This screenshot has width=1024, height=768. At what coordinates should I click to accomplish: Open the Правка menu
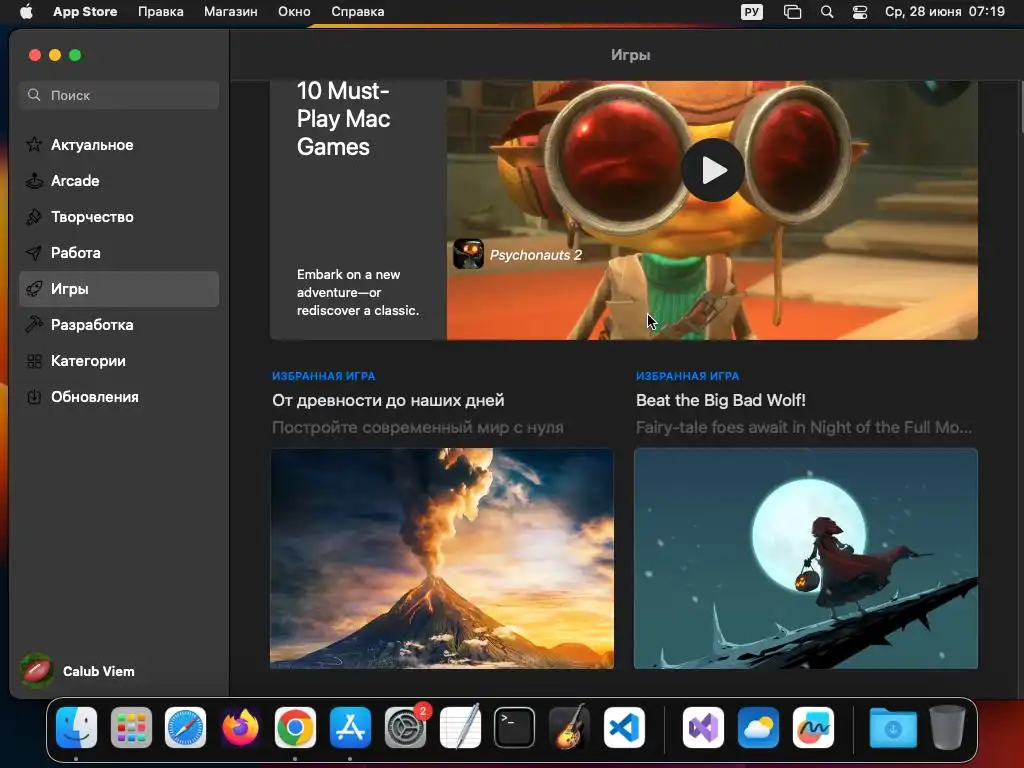pyautogui.click(x=161, y=12)
